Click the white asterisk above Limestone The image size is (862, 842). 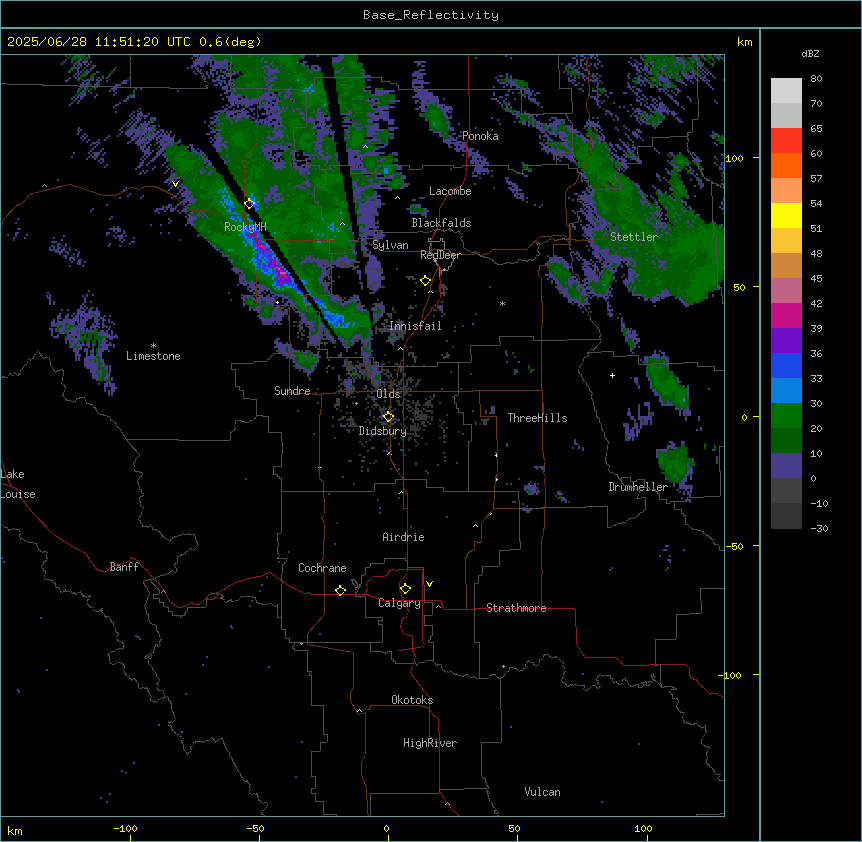tap(153, 345)
